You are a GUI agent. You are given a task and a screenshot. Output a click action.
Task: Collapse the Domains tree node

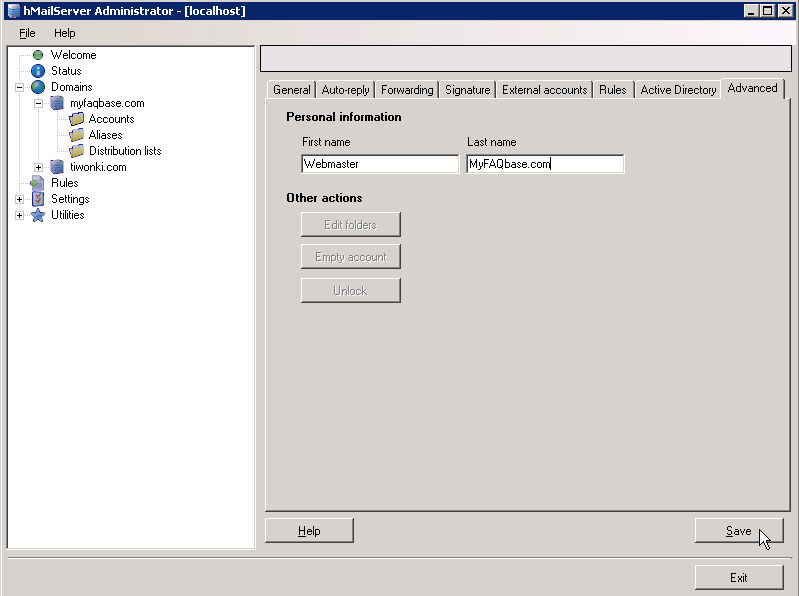(19, 87)
